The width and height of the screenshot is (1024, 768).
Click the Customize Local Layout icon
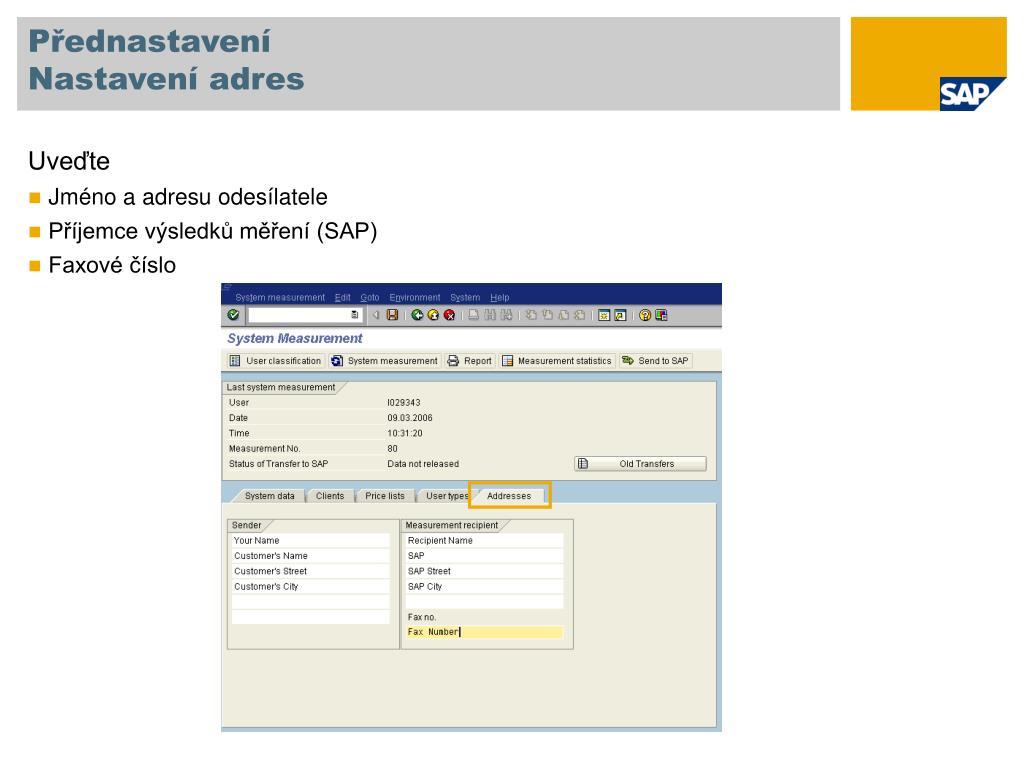(662, 315)
